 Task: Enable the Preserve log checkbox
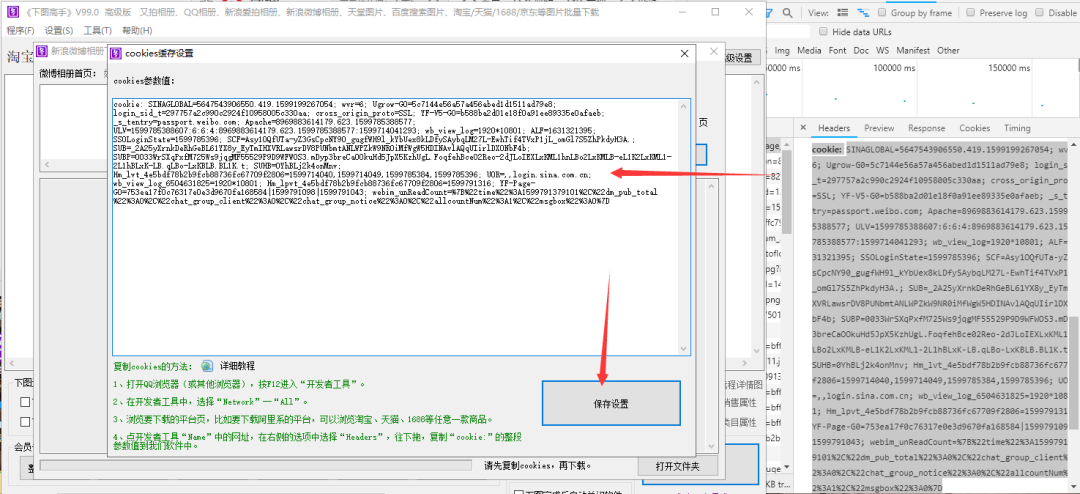click(970, 12)
